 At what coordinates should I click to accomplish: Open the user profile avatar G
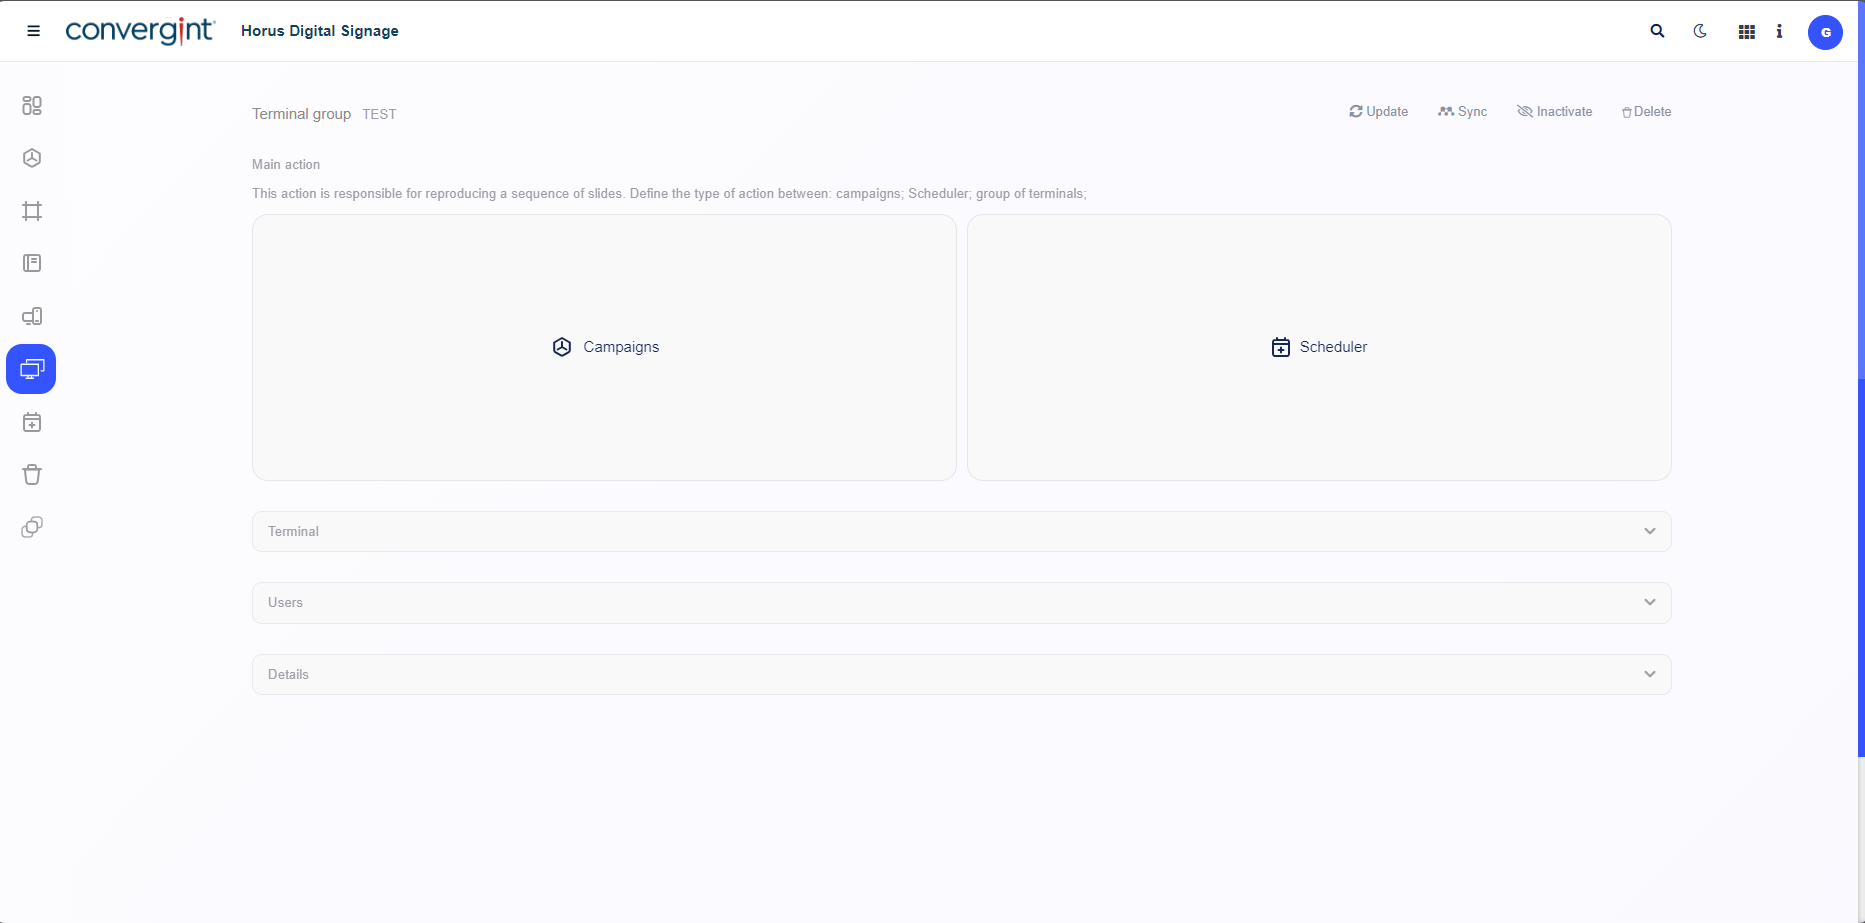pos(1825,32)
